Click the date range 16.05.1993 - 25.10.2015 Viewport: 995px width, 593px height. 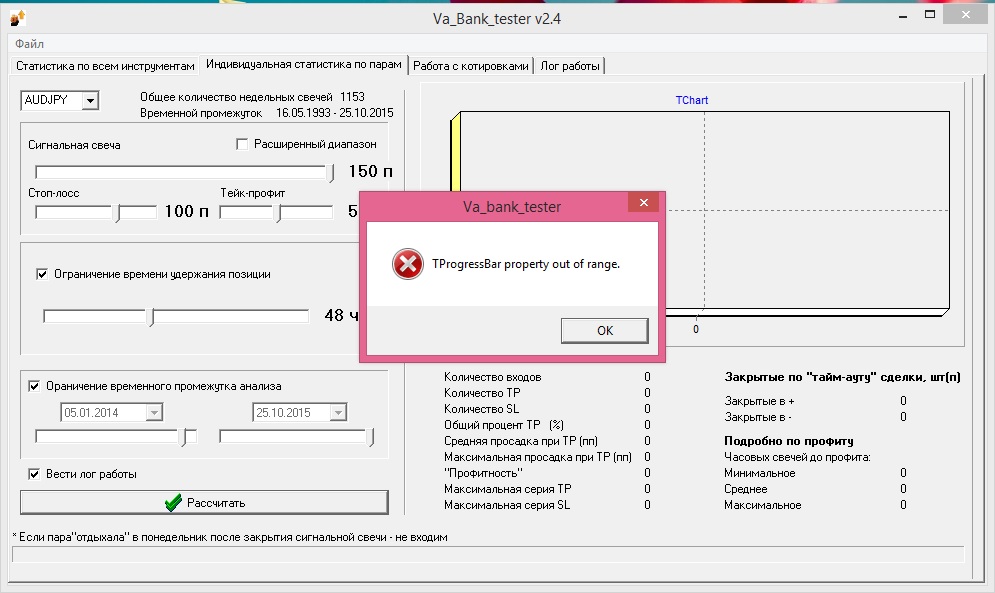(334, 113)
